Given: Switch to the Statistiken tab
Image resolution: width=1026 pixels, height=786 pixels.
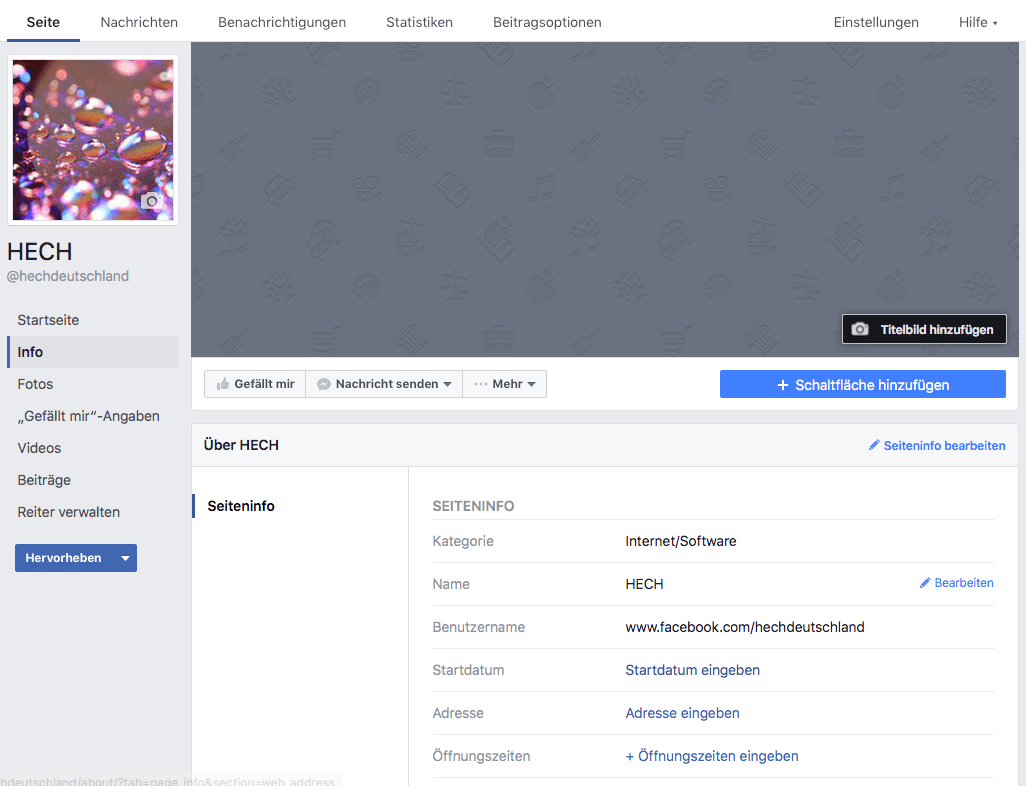Looking at the screenshot, I should point(419,21).
